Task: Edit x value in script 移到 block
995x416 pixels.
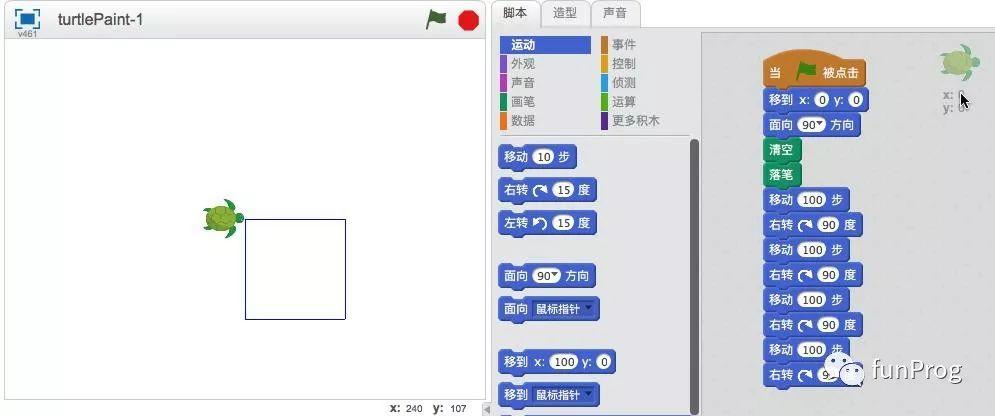Action: pos(822,100)
